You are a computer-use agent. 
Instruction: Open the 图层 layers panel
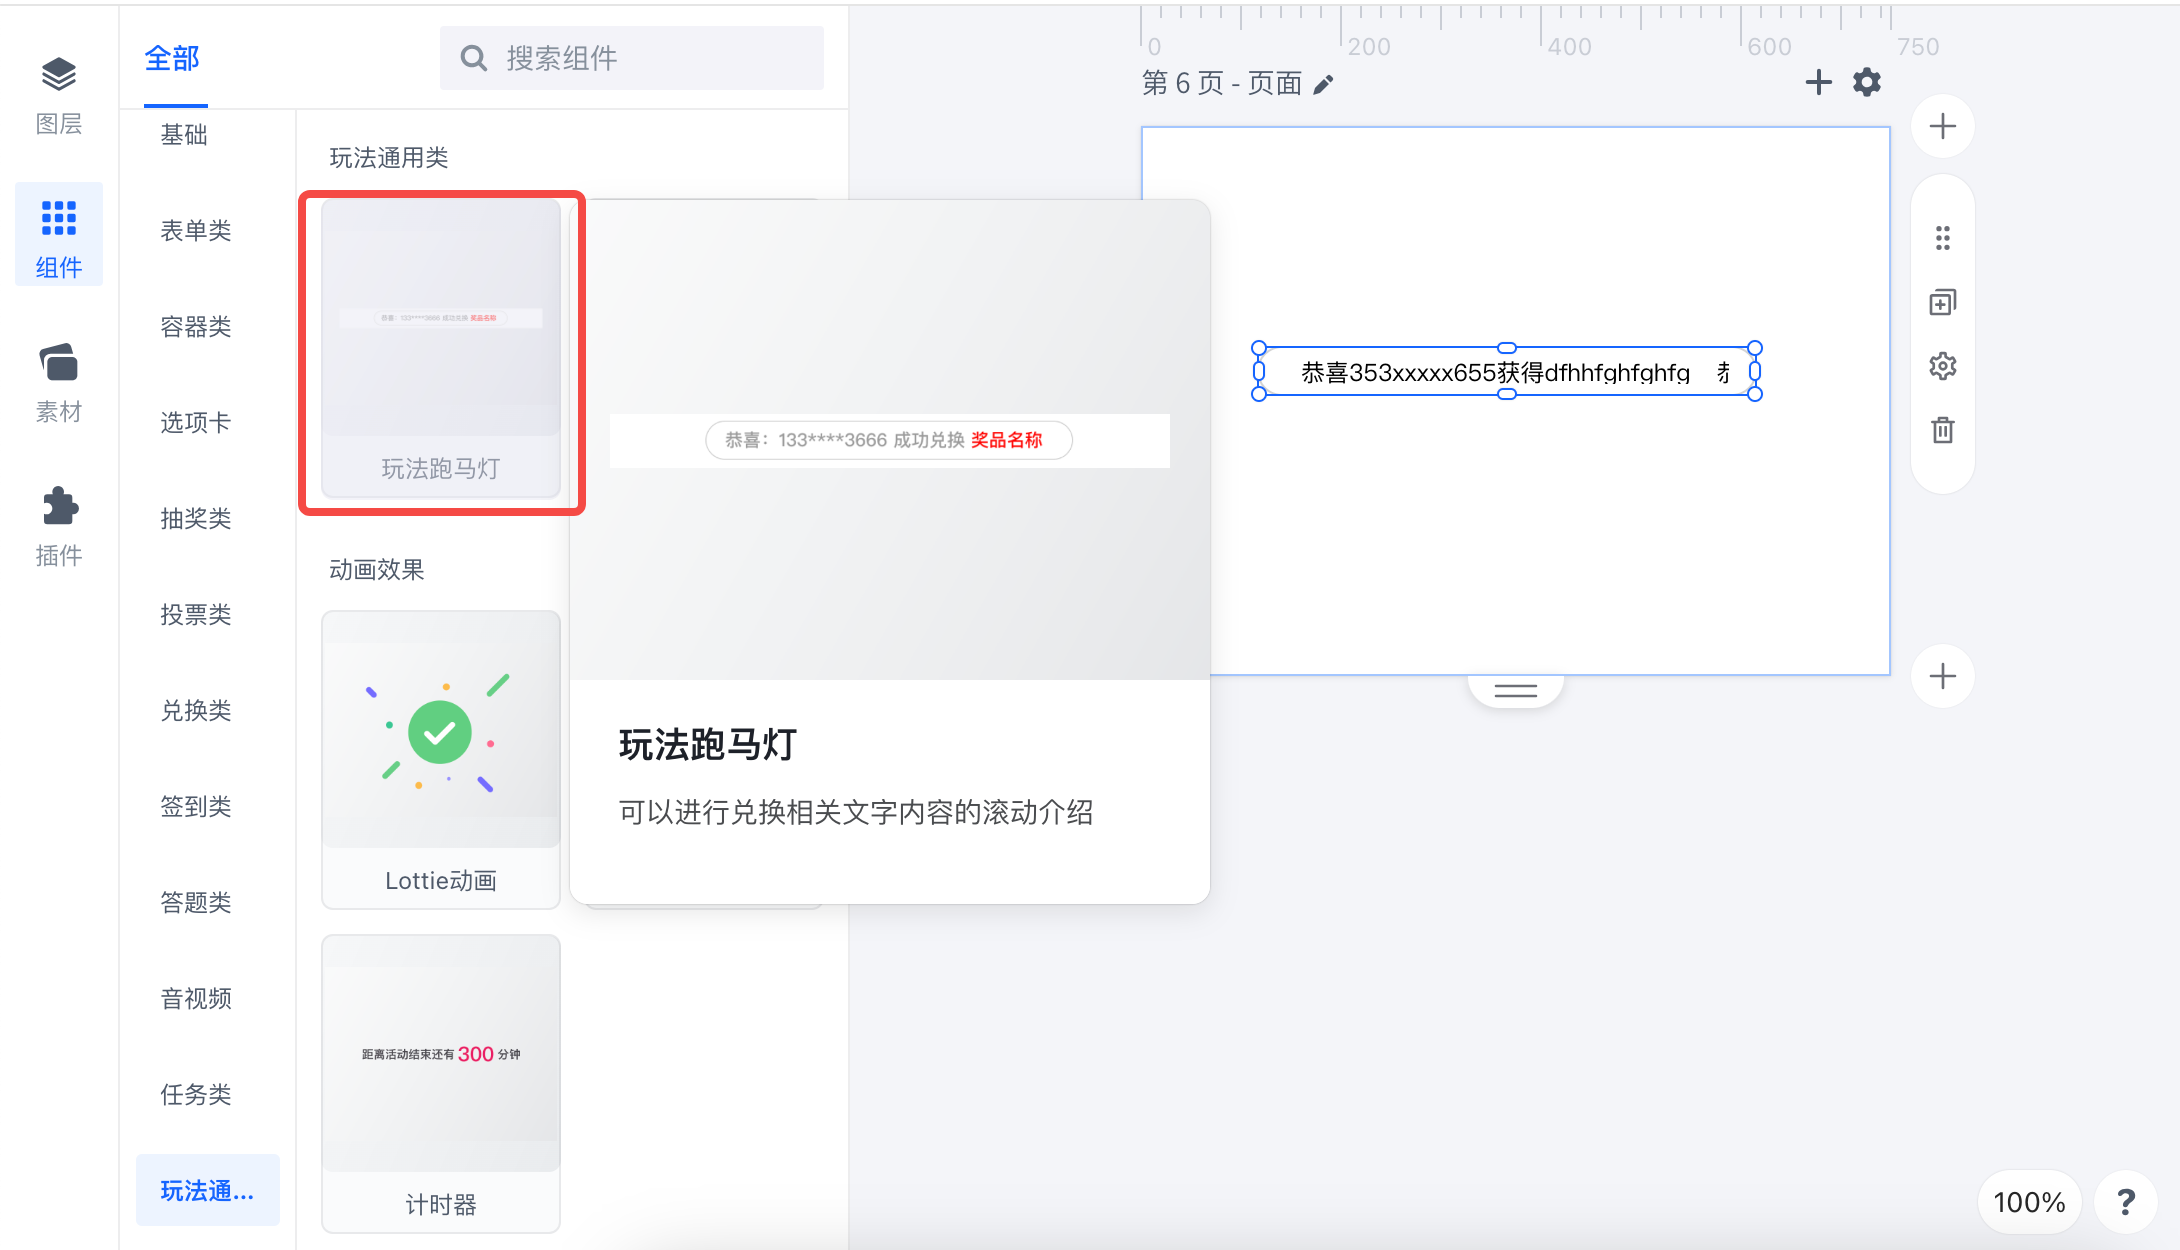[59, 96]
